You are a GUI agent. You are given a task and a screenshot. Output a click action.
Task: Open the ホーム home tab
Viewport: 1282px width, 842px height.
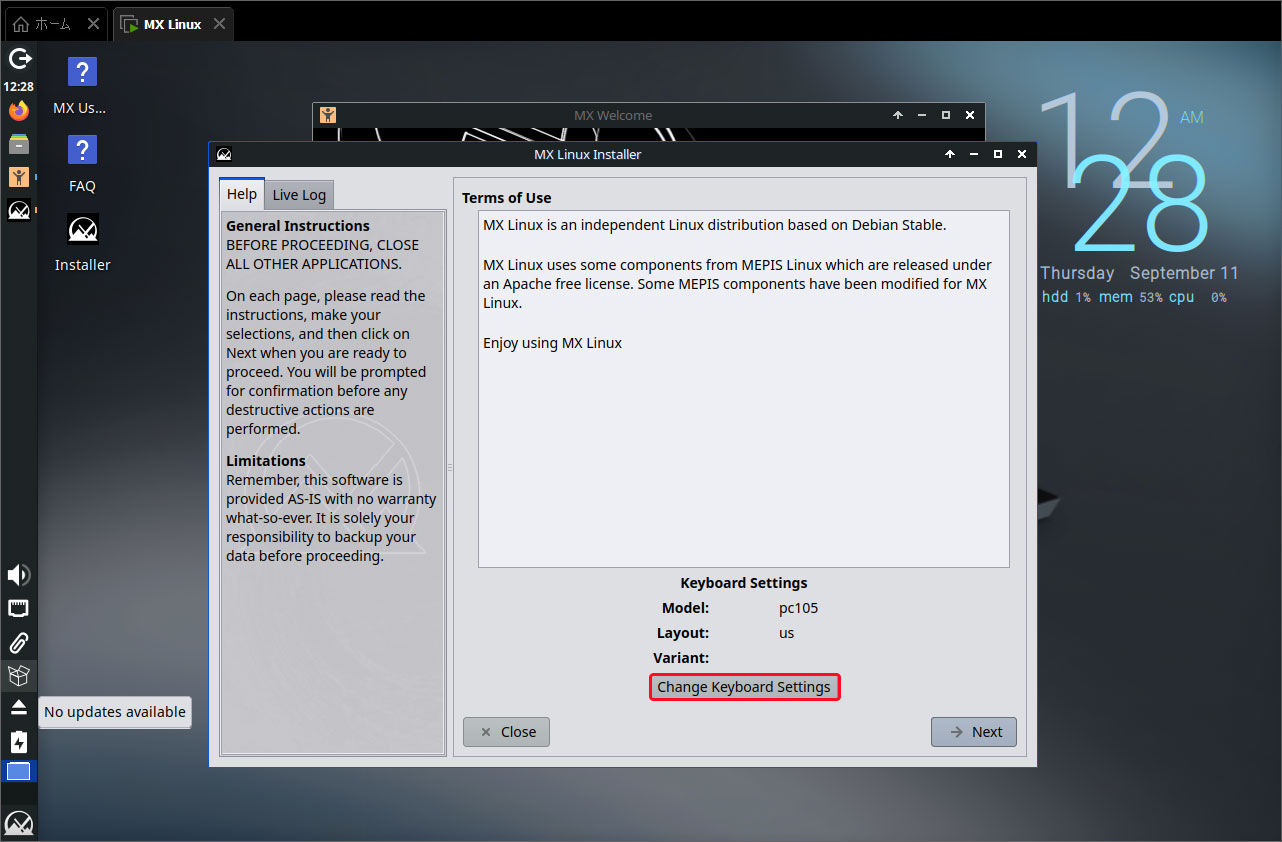pyautogui.click(x=55, y=24)
